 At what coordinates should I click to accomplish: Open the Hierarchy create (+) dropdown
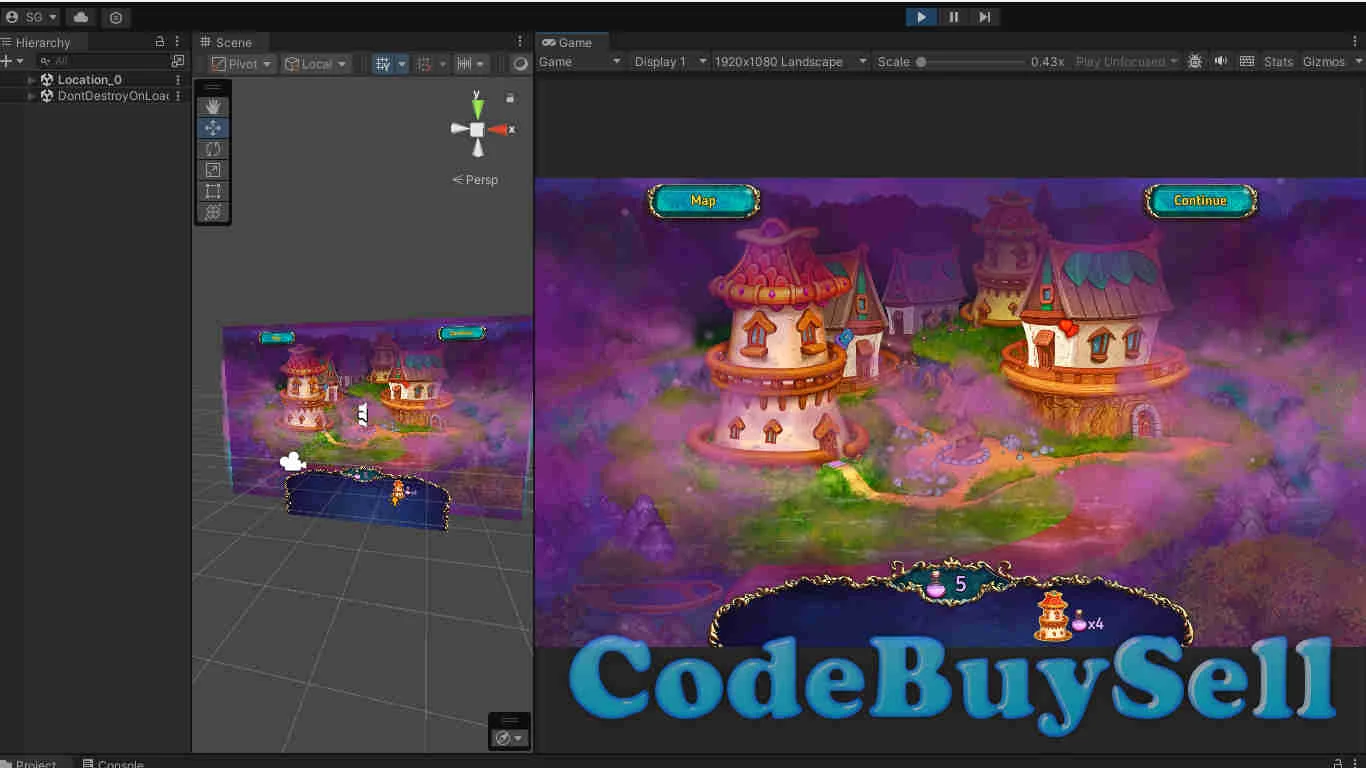(x=12, y=61)
